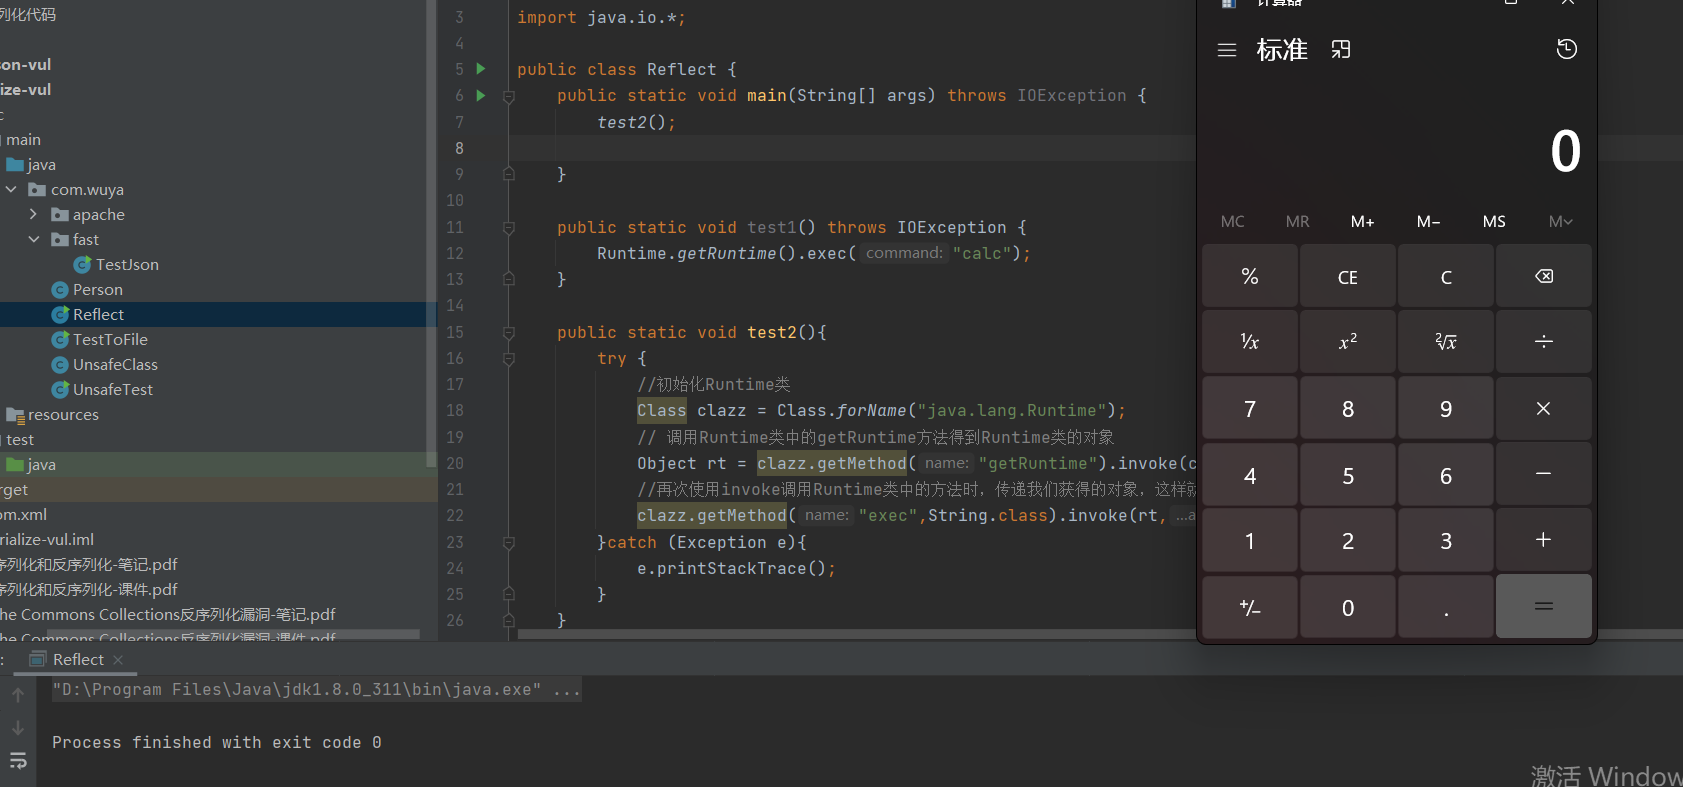Click the M- memory subtract button

coord(1428,221)
